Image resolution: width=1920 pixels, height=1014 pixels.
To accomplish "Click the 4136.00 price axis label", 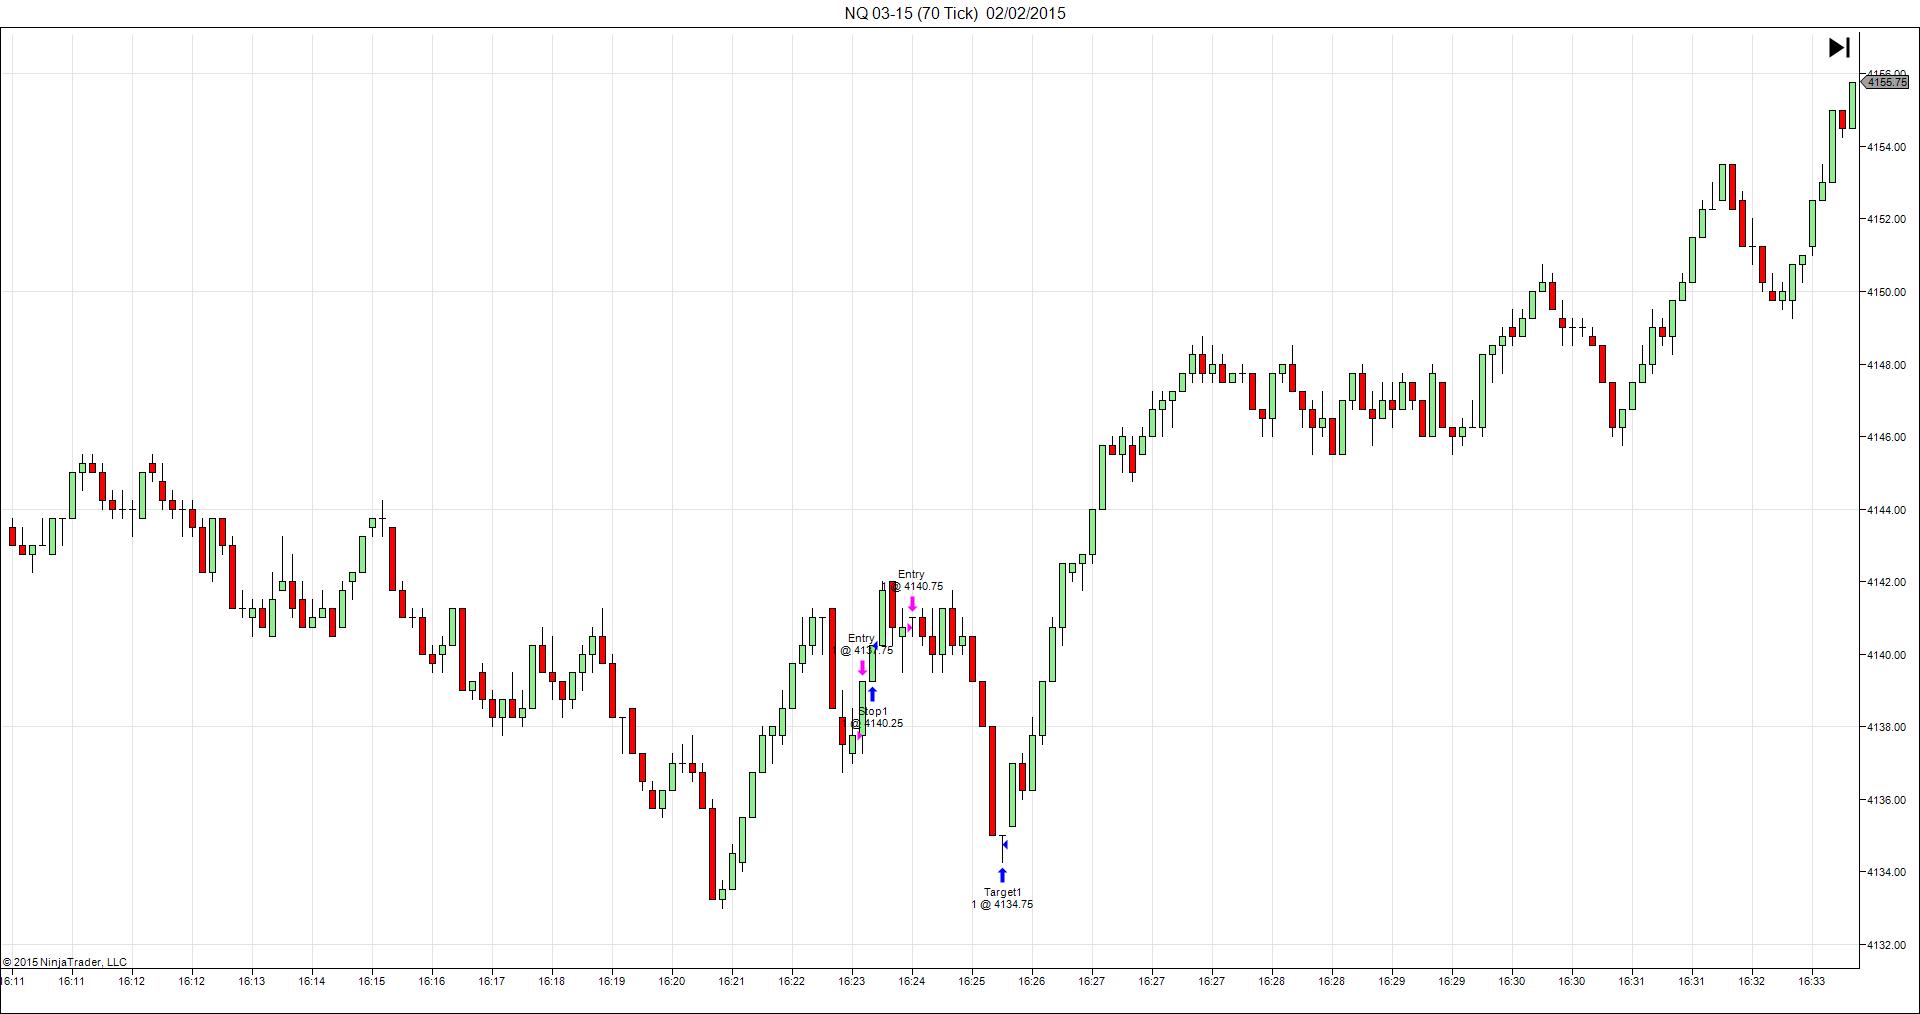I will click(x=1885, y=800).
